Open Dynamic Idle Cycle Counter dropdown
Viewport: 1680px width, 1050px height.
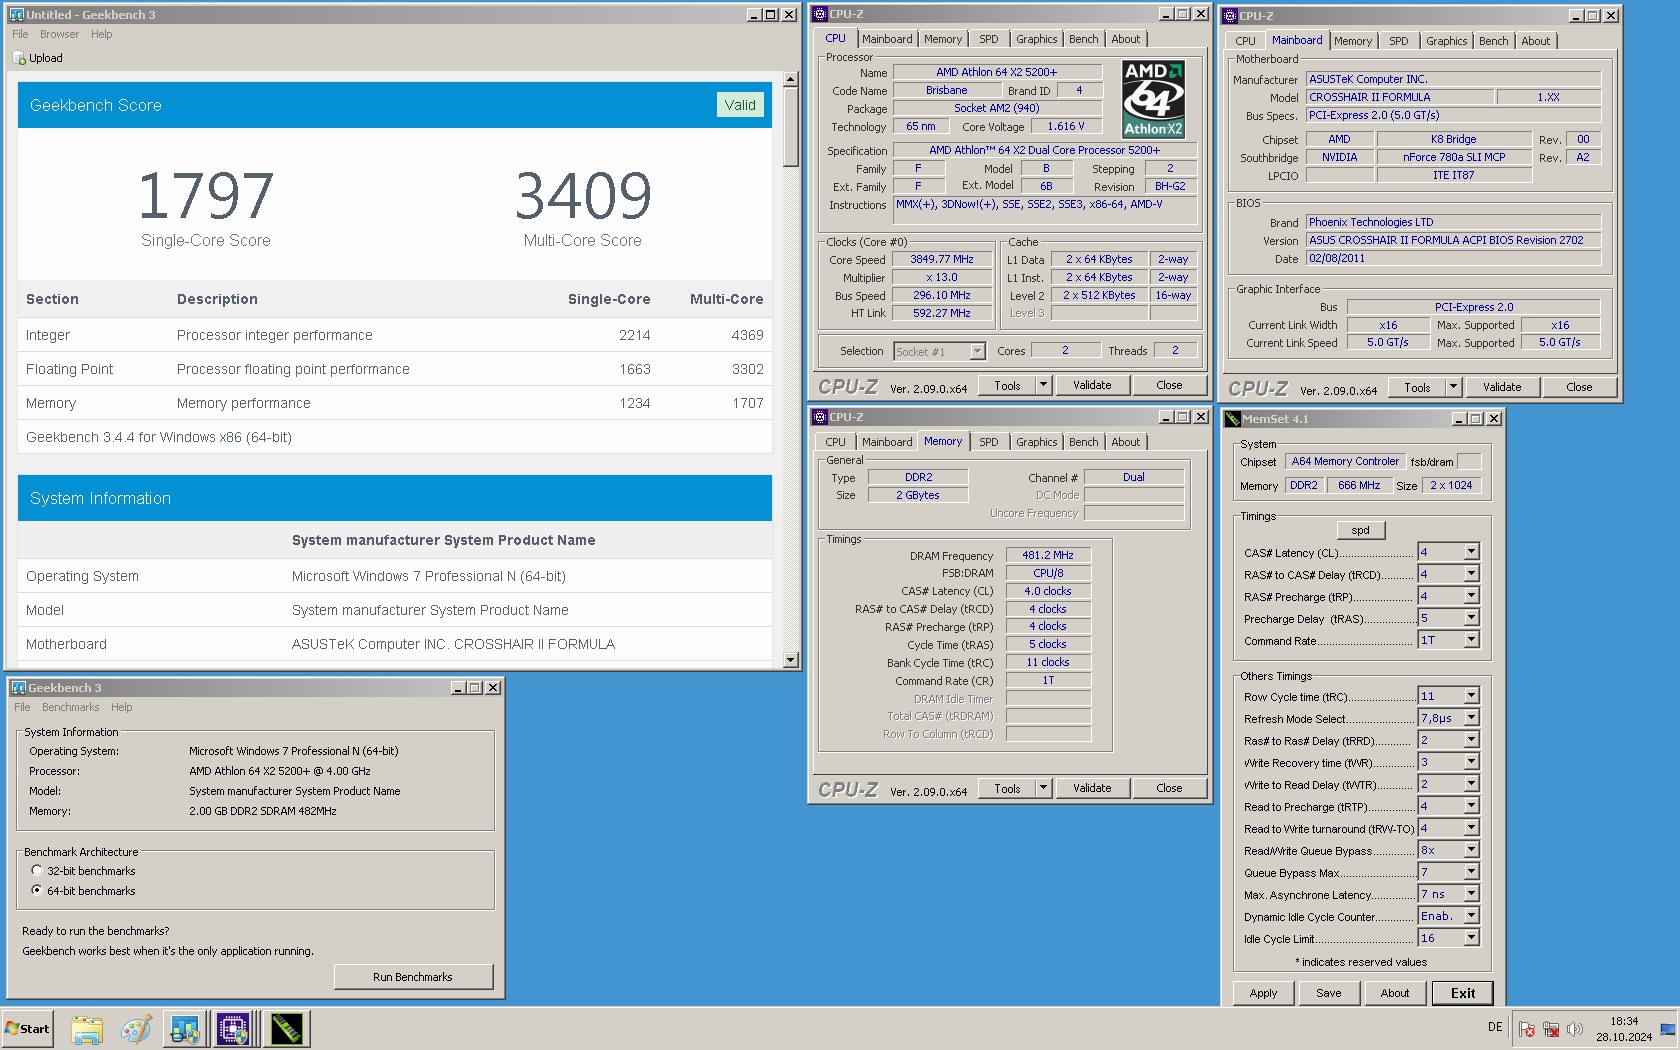point(1471,916)
